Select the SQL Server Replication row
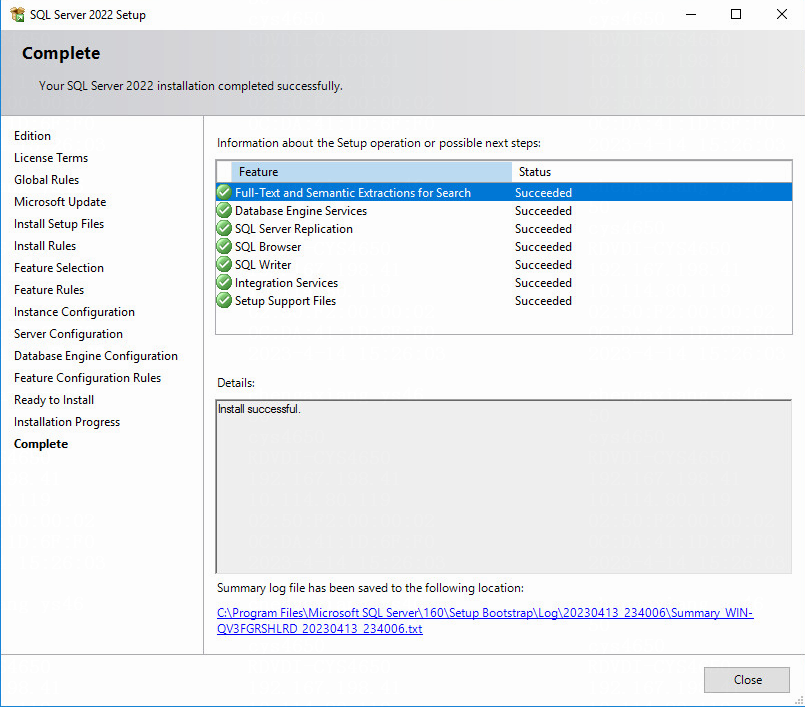This screenshot has width=805, height=707. 504,228
